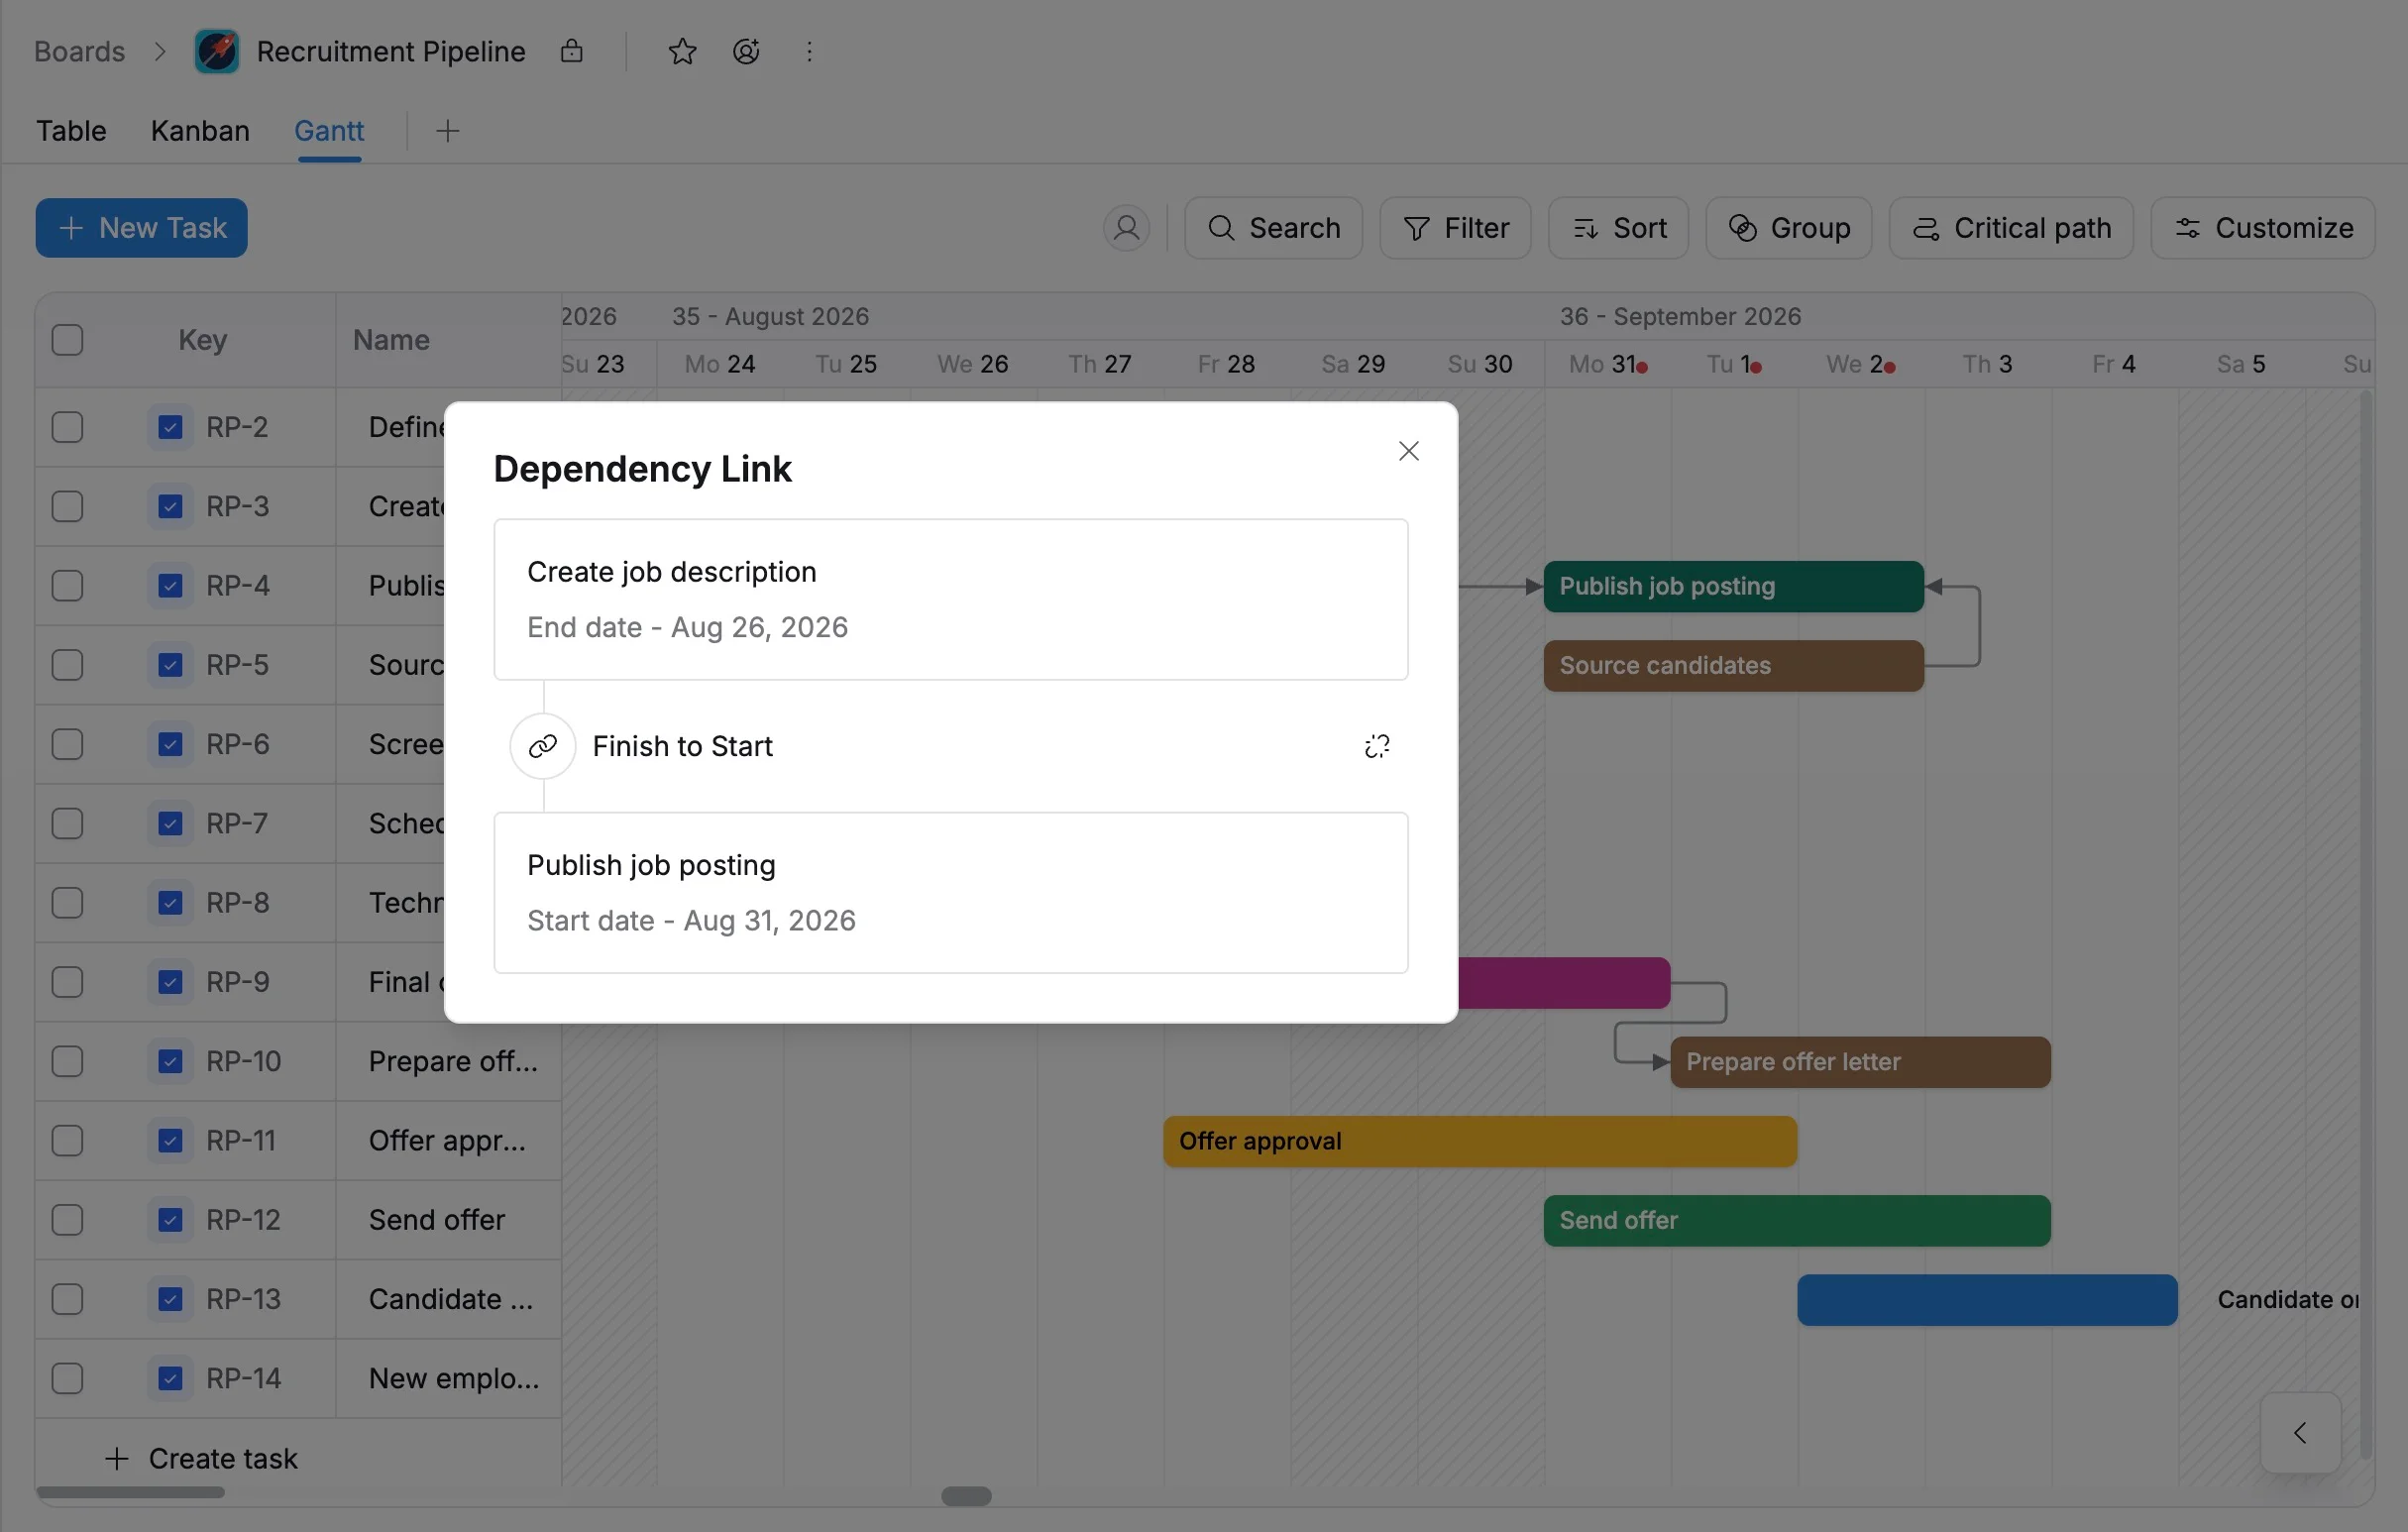
Task: Click the RP-8 task type icon
Action: pyautogui.click(x=170, y=903)
